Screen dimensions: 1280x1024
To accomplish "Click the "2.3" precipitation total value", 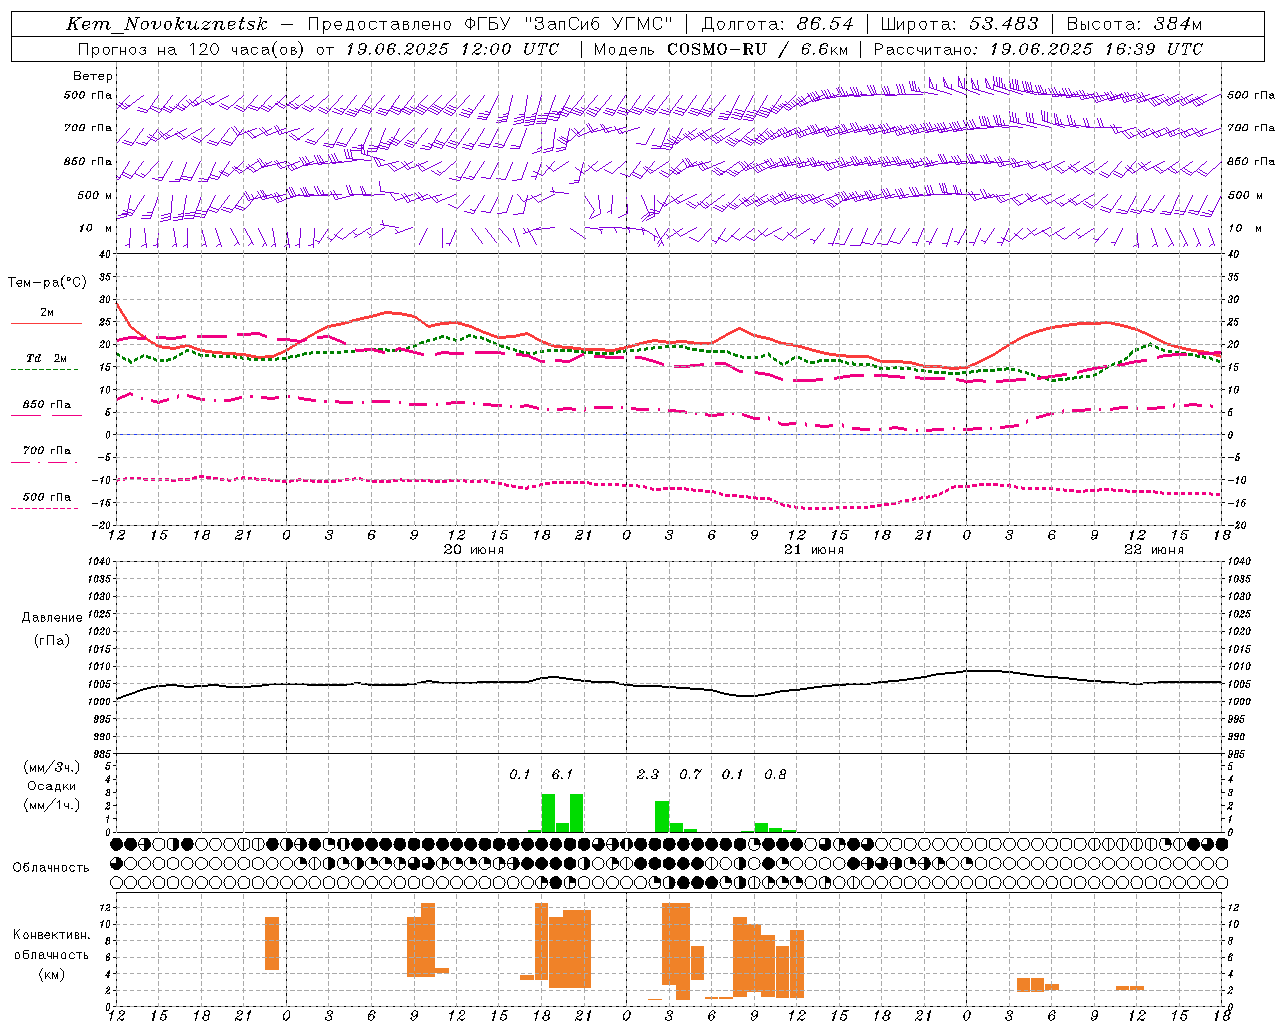I will click(x=648, y=775).
